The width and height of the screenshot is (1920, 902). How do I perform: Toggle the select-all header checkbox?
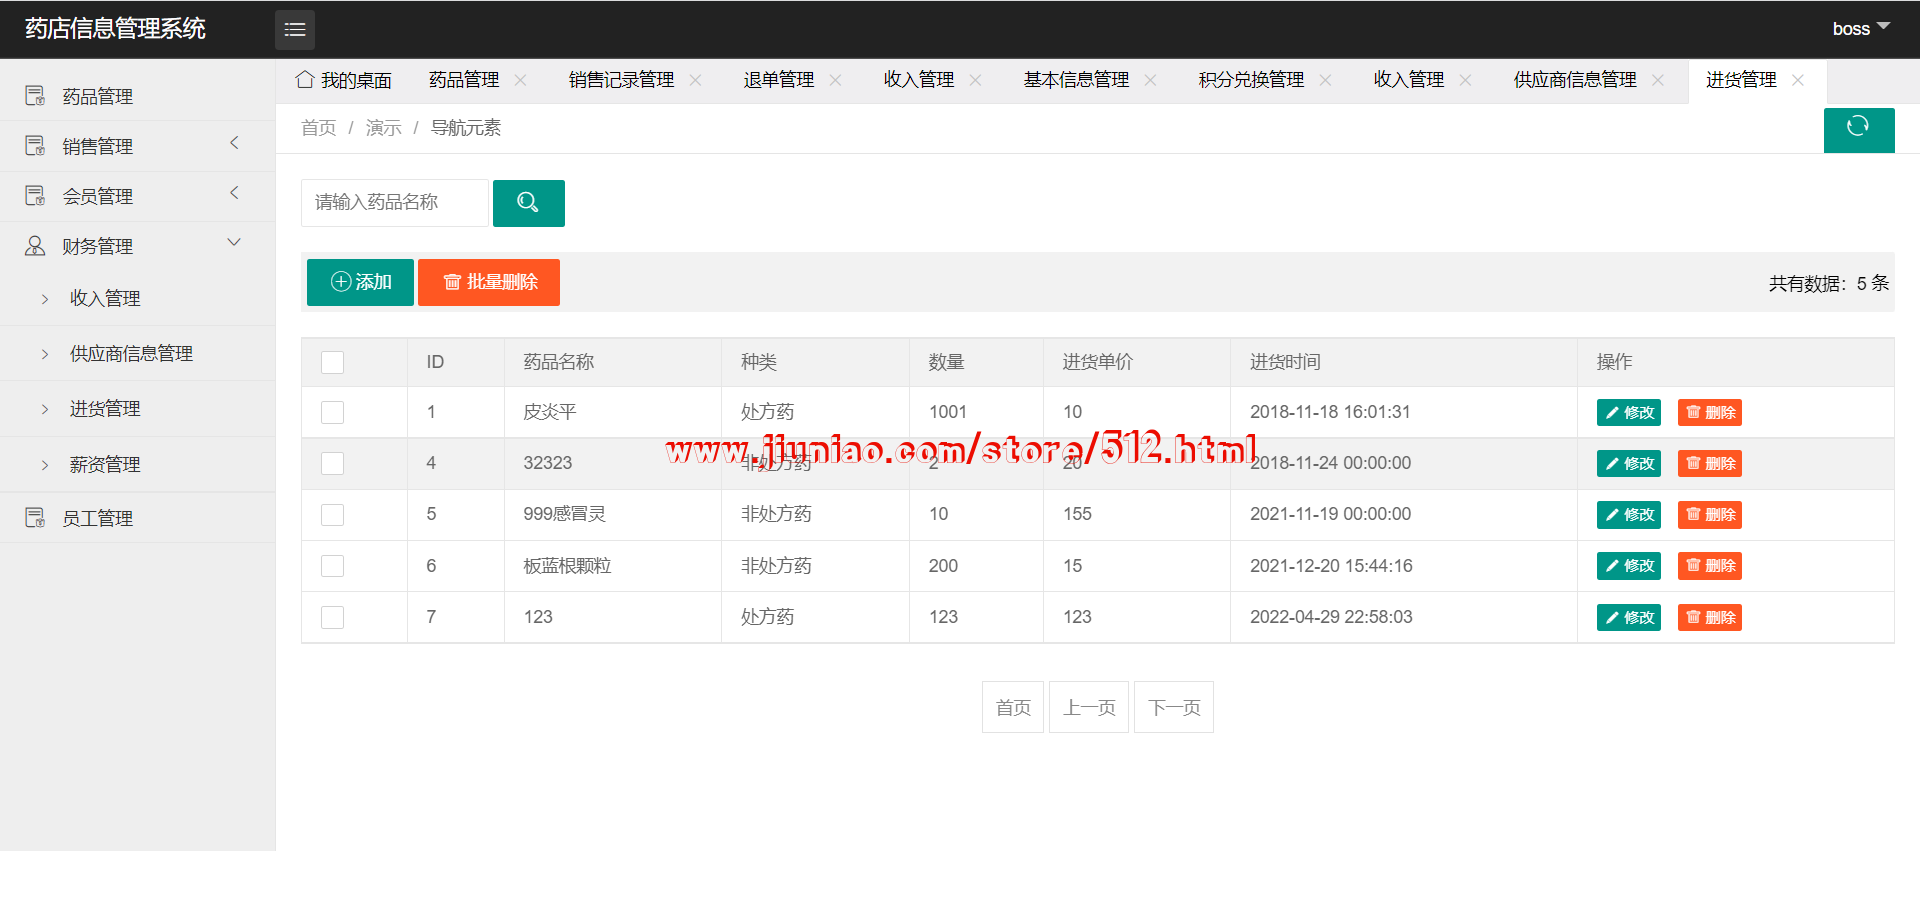[x=332, y=362]
